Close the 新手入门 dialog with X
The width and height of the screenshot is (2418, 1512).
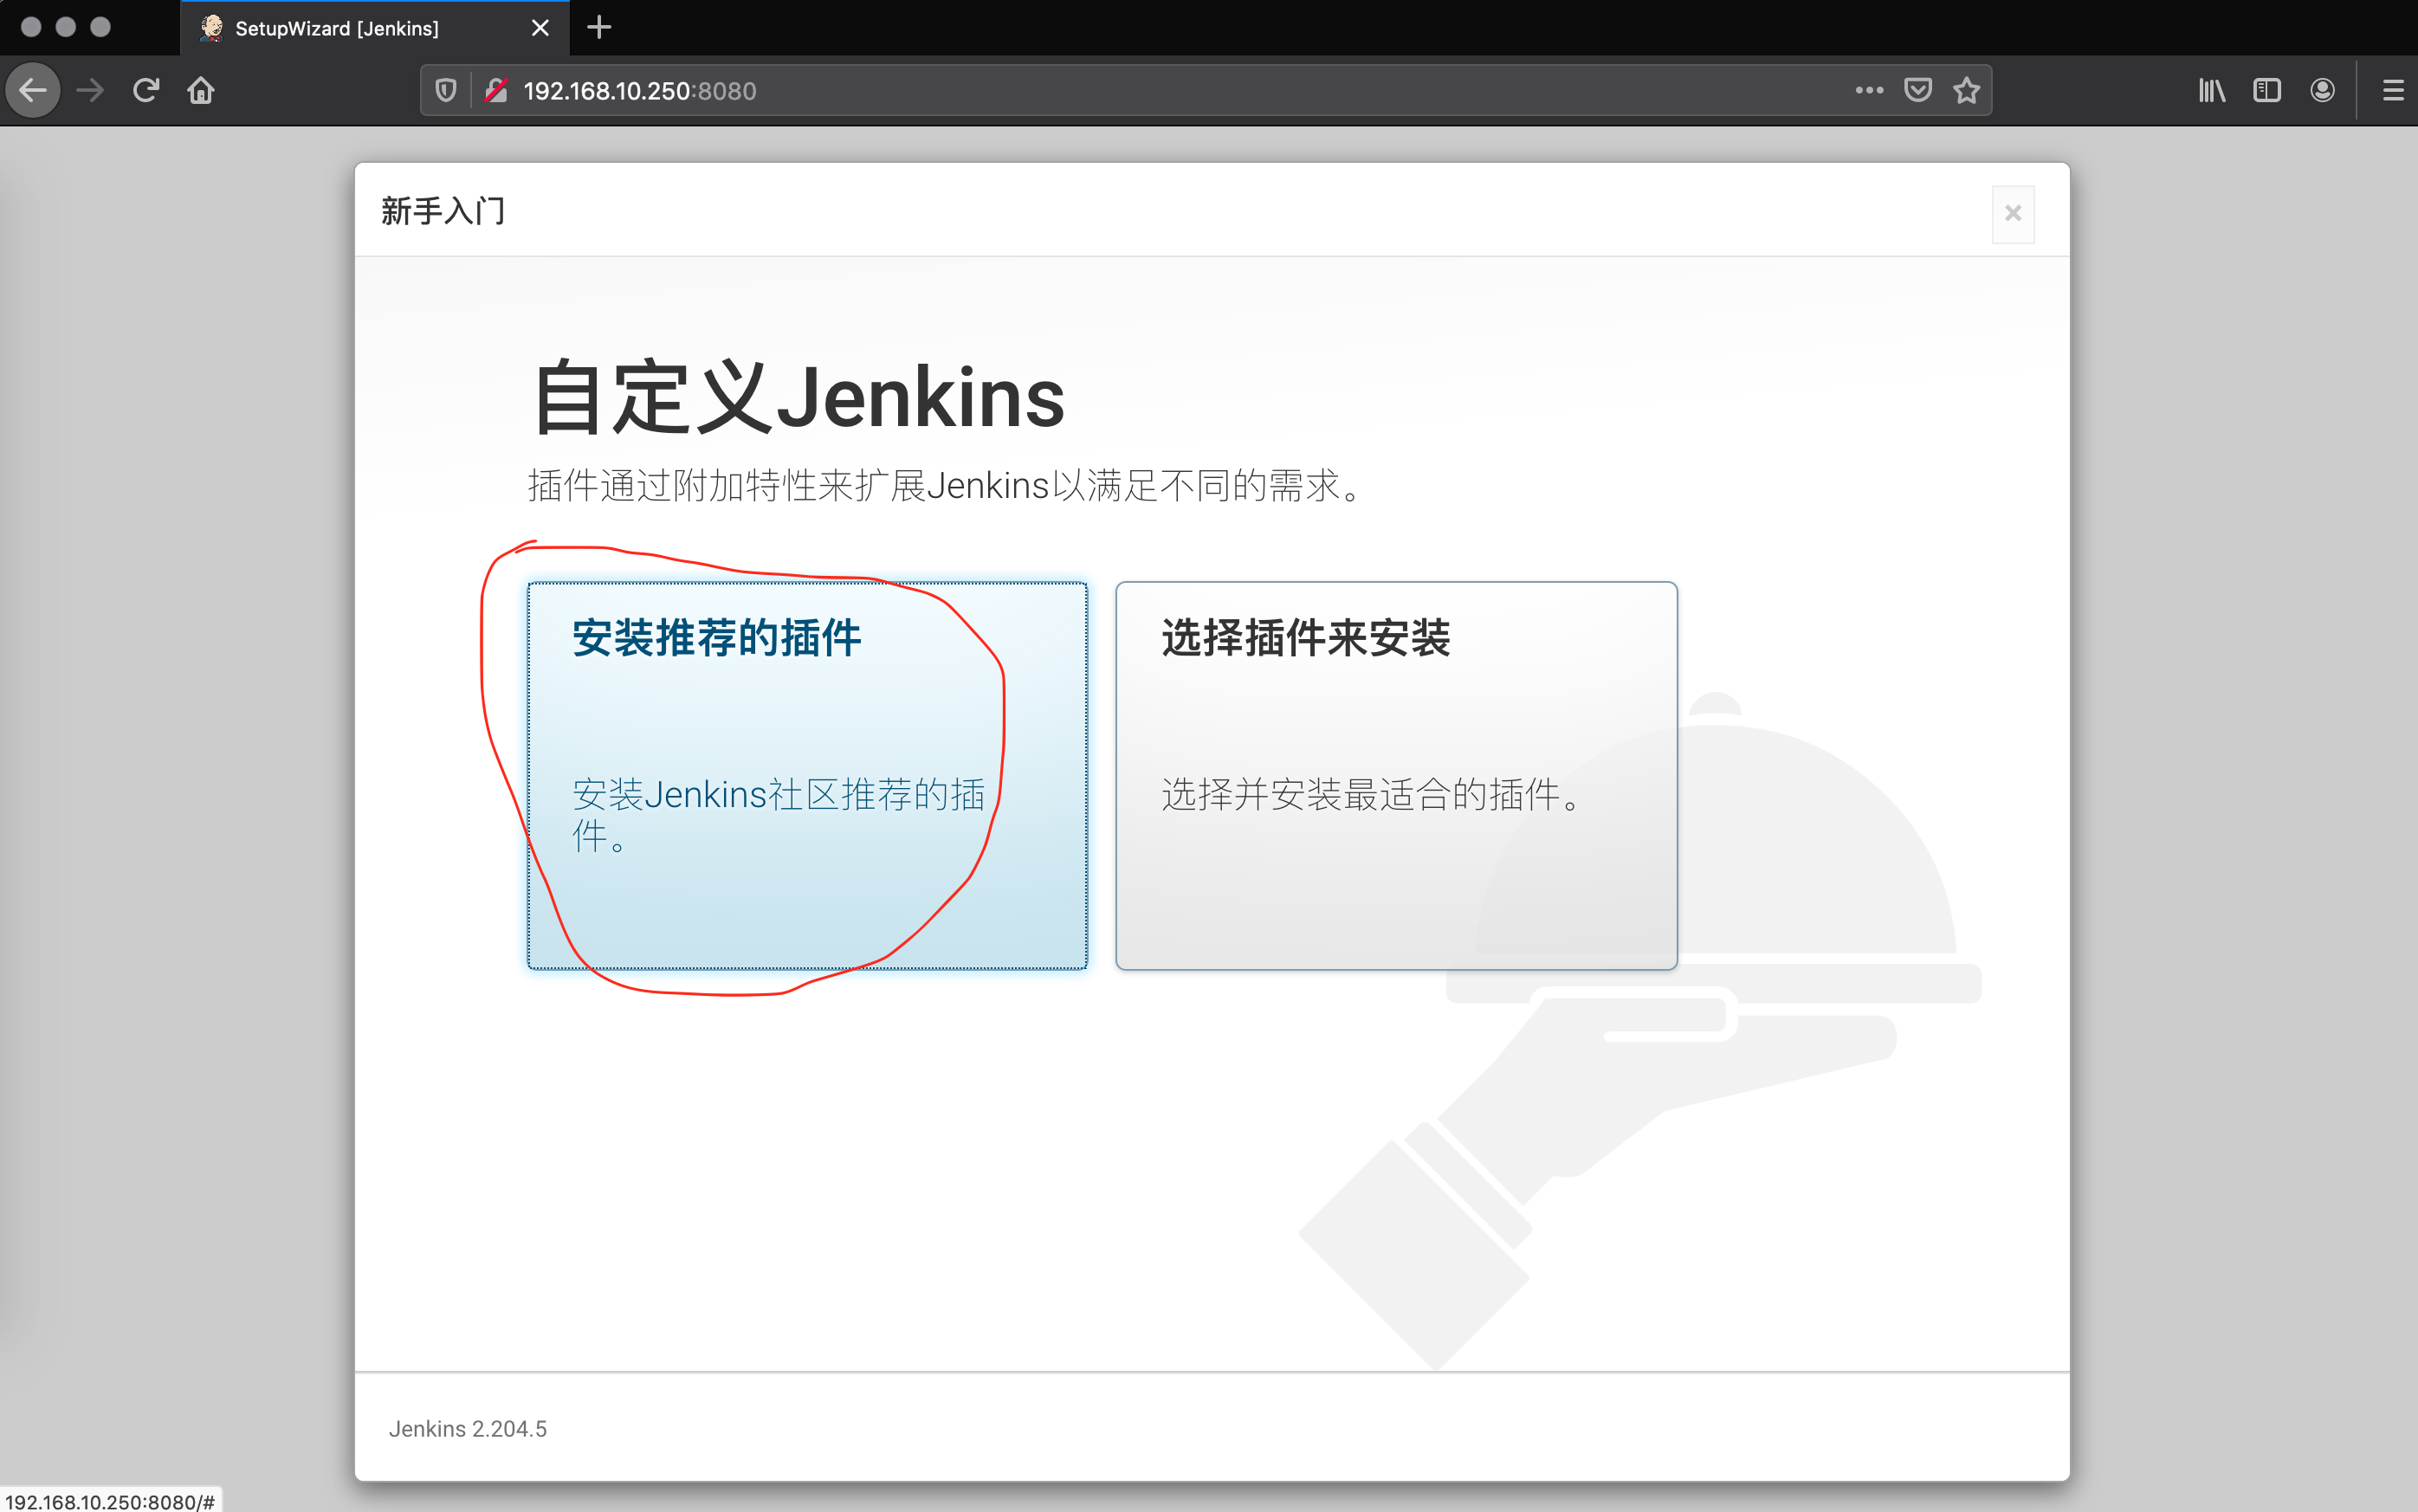click(x=2013, y=214)
